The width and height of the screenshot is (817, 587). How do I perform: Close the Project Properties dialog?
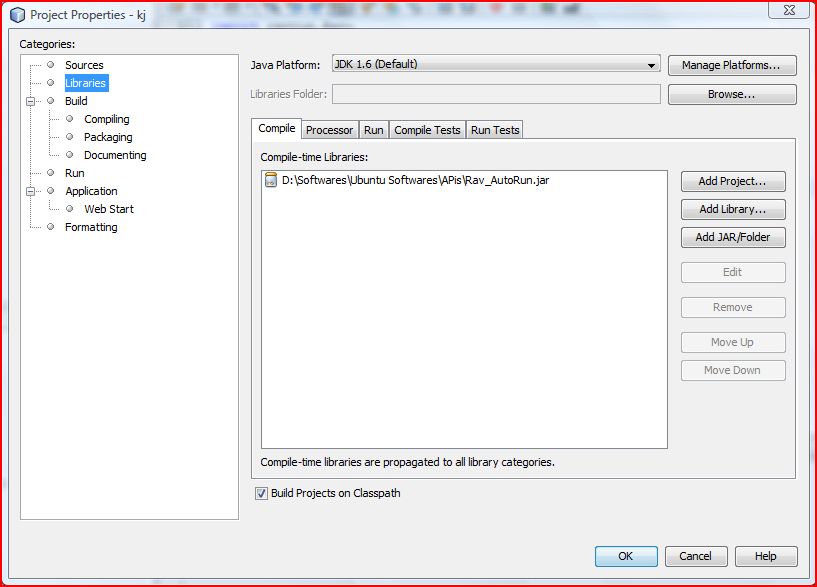click(x=789, y=10)
